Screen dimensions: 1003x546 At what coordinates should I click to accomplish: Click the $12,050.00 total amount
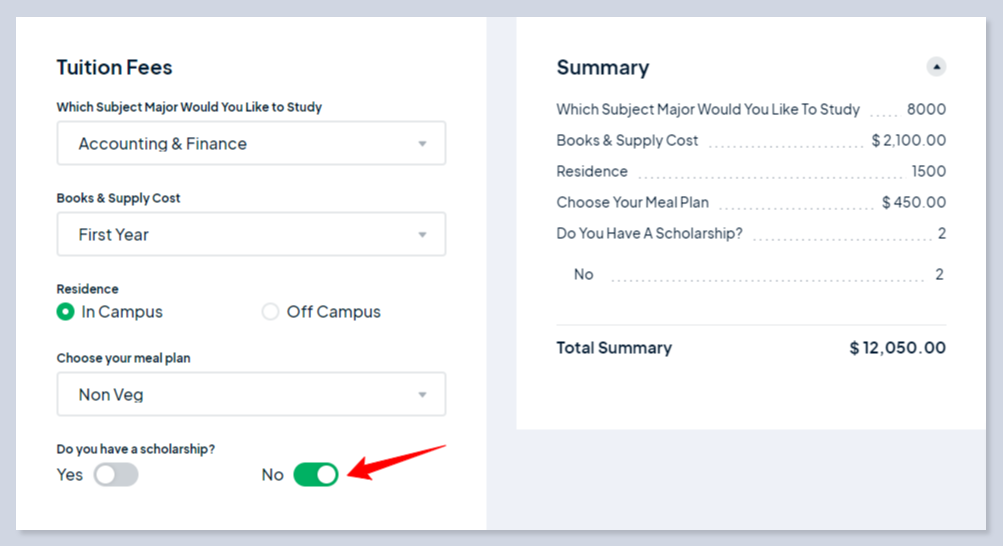pyautogui.click(x=897, y=348)
